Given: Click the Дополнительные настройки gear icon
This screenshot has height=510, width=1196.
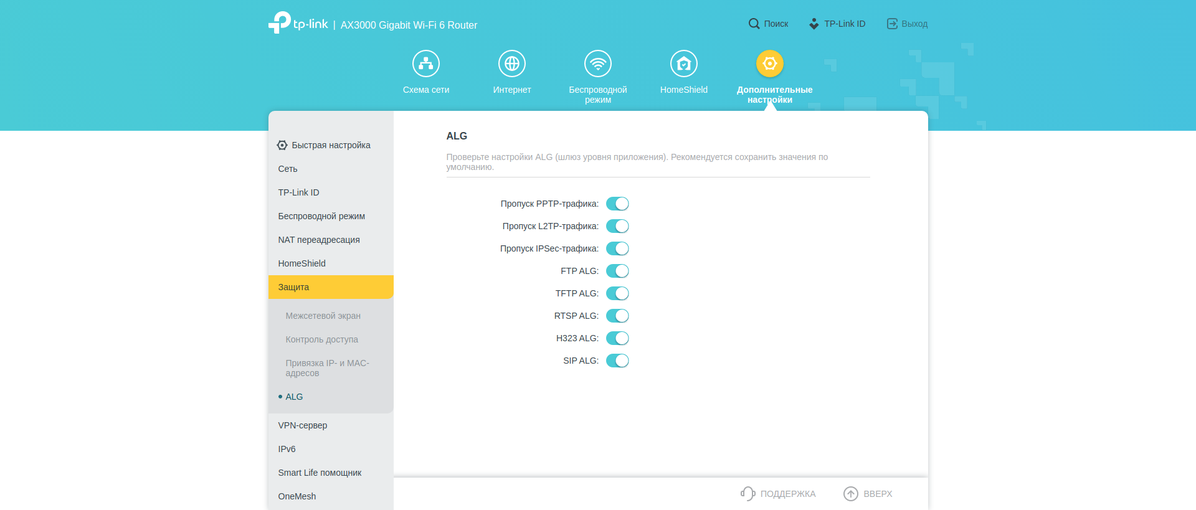Looking at the screenshot, I should [769, 64].
